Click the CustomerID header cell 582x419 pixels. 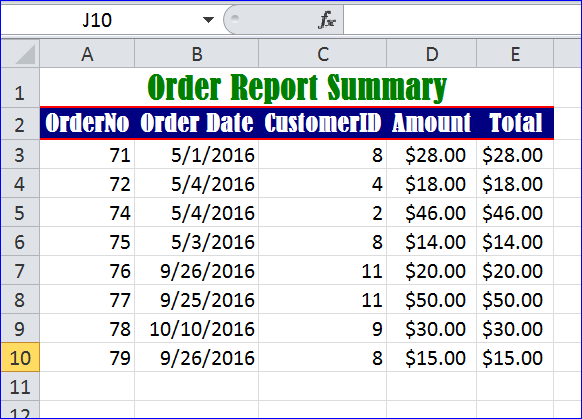click(x=323, y=123)
